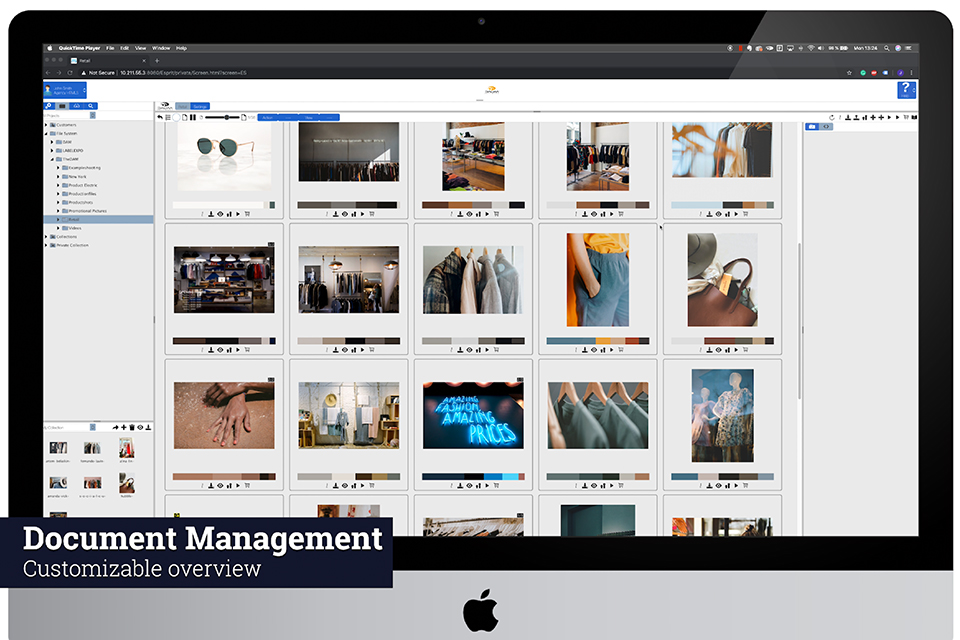Toggle the eye icon under the neon sign image
This screenshot has width=960, height=640.
(x=469, y=486)
